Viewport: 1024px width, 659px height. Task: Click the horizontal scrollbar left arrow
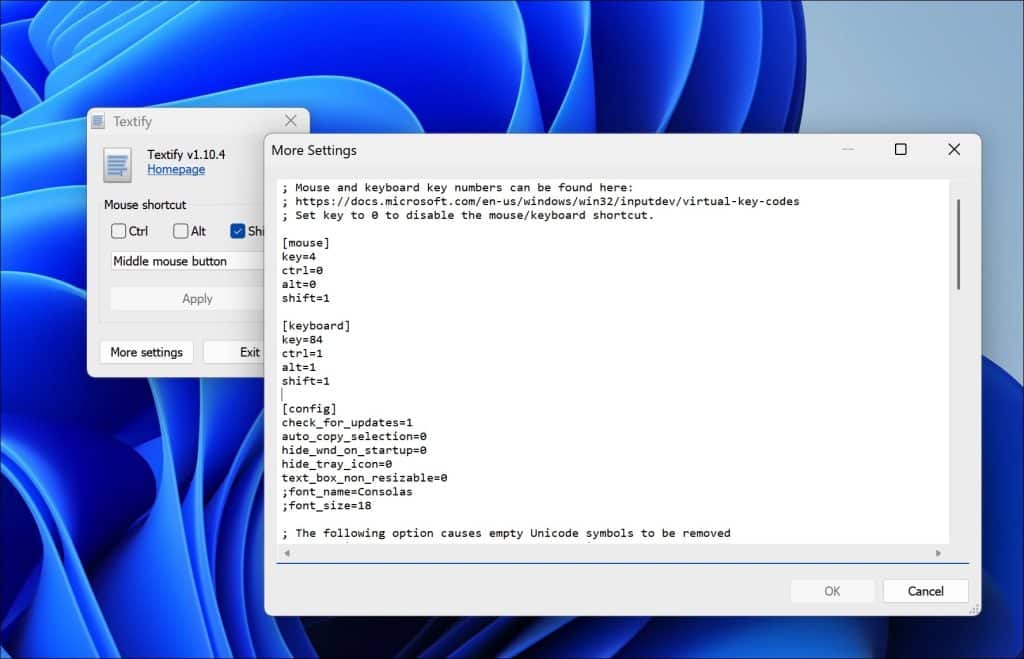(287, 553)
